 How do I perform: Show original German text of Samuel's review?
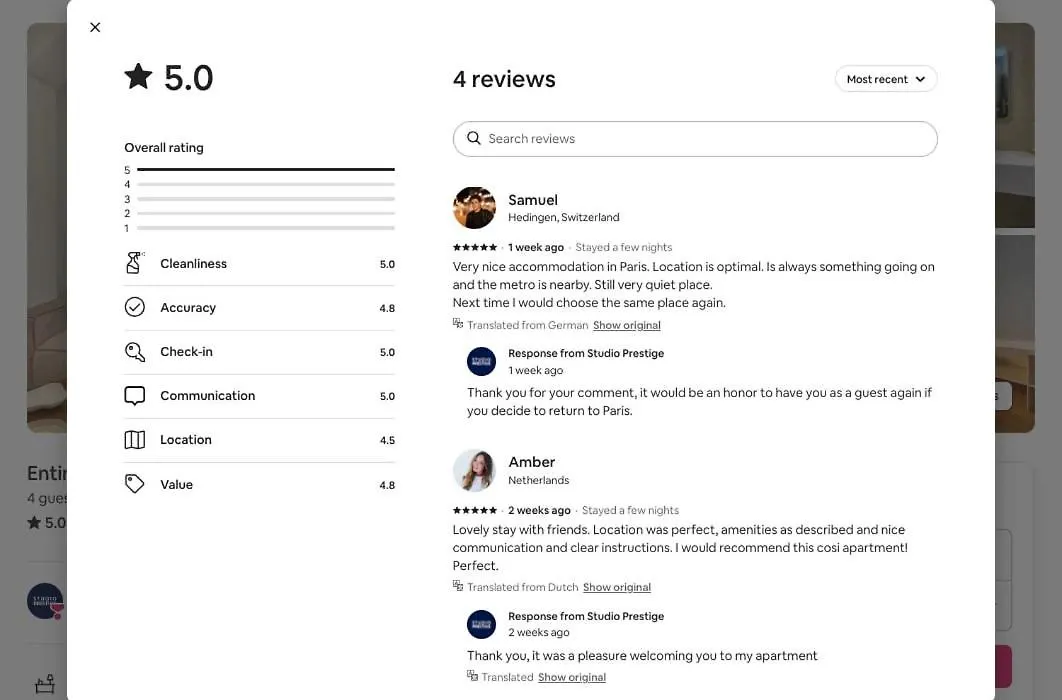[626, 326]
